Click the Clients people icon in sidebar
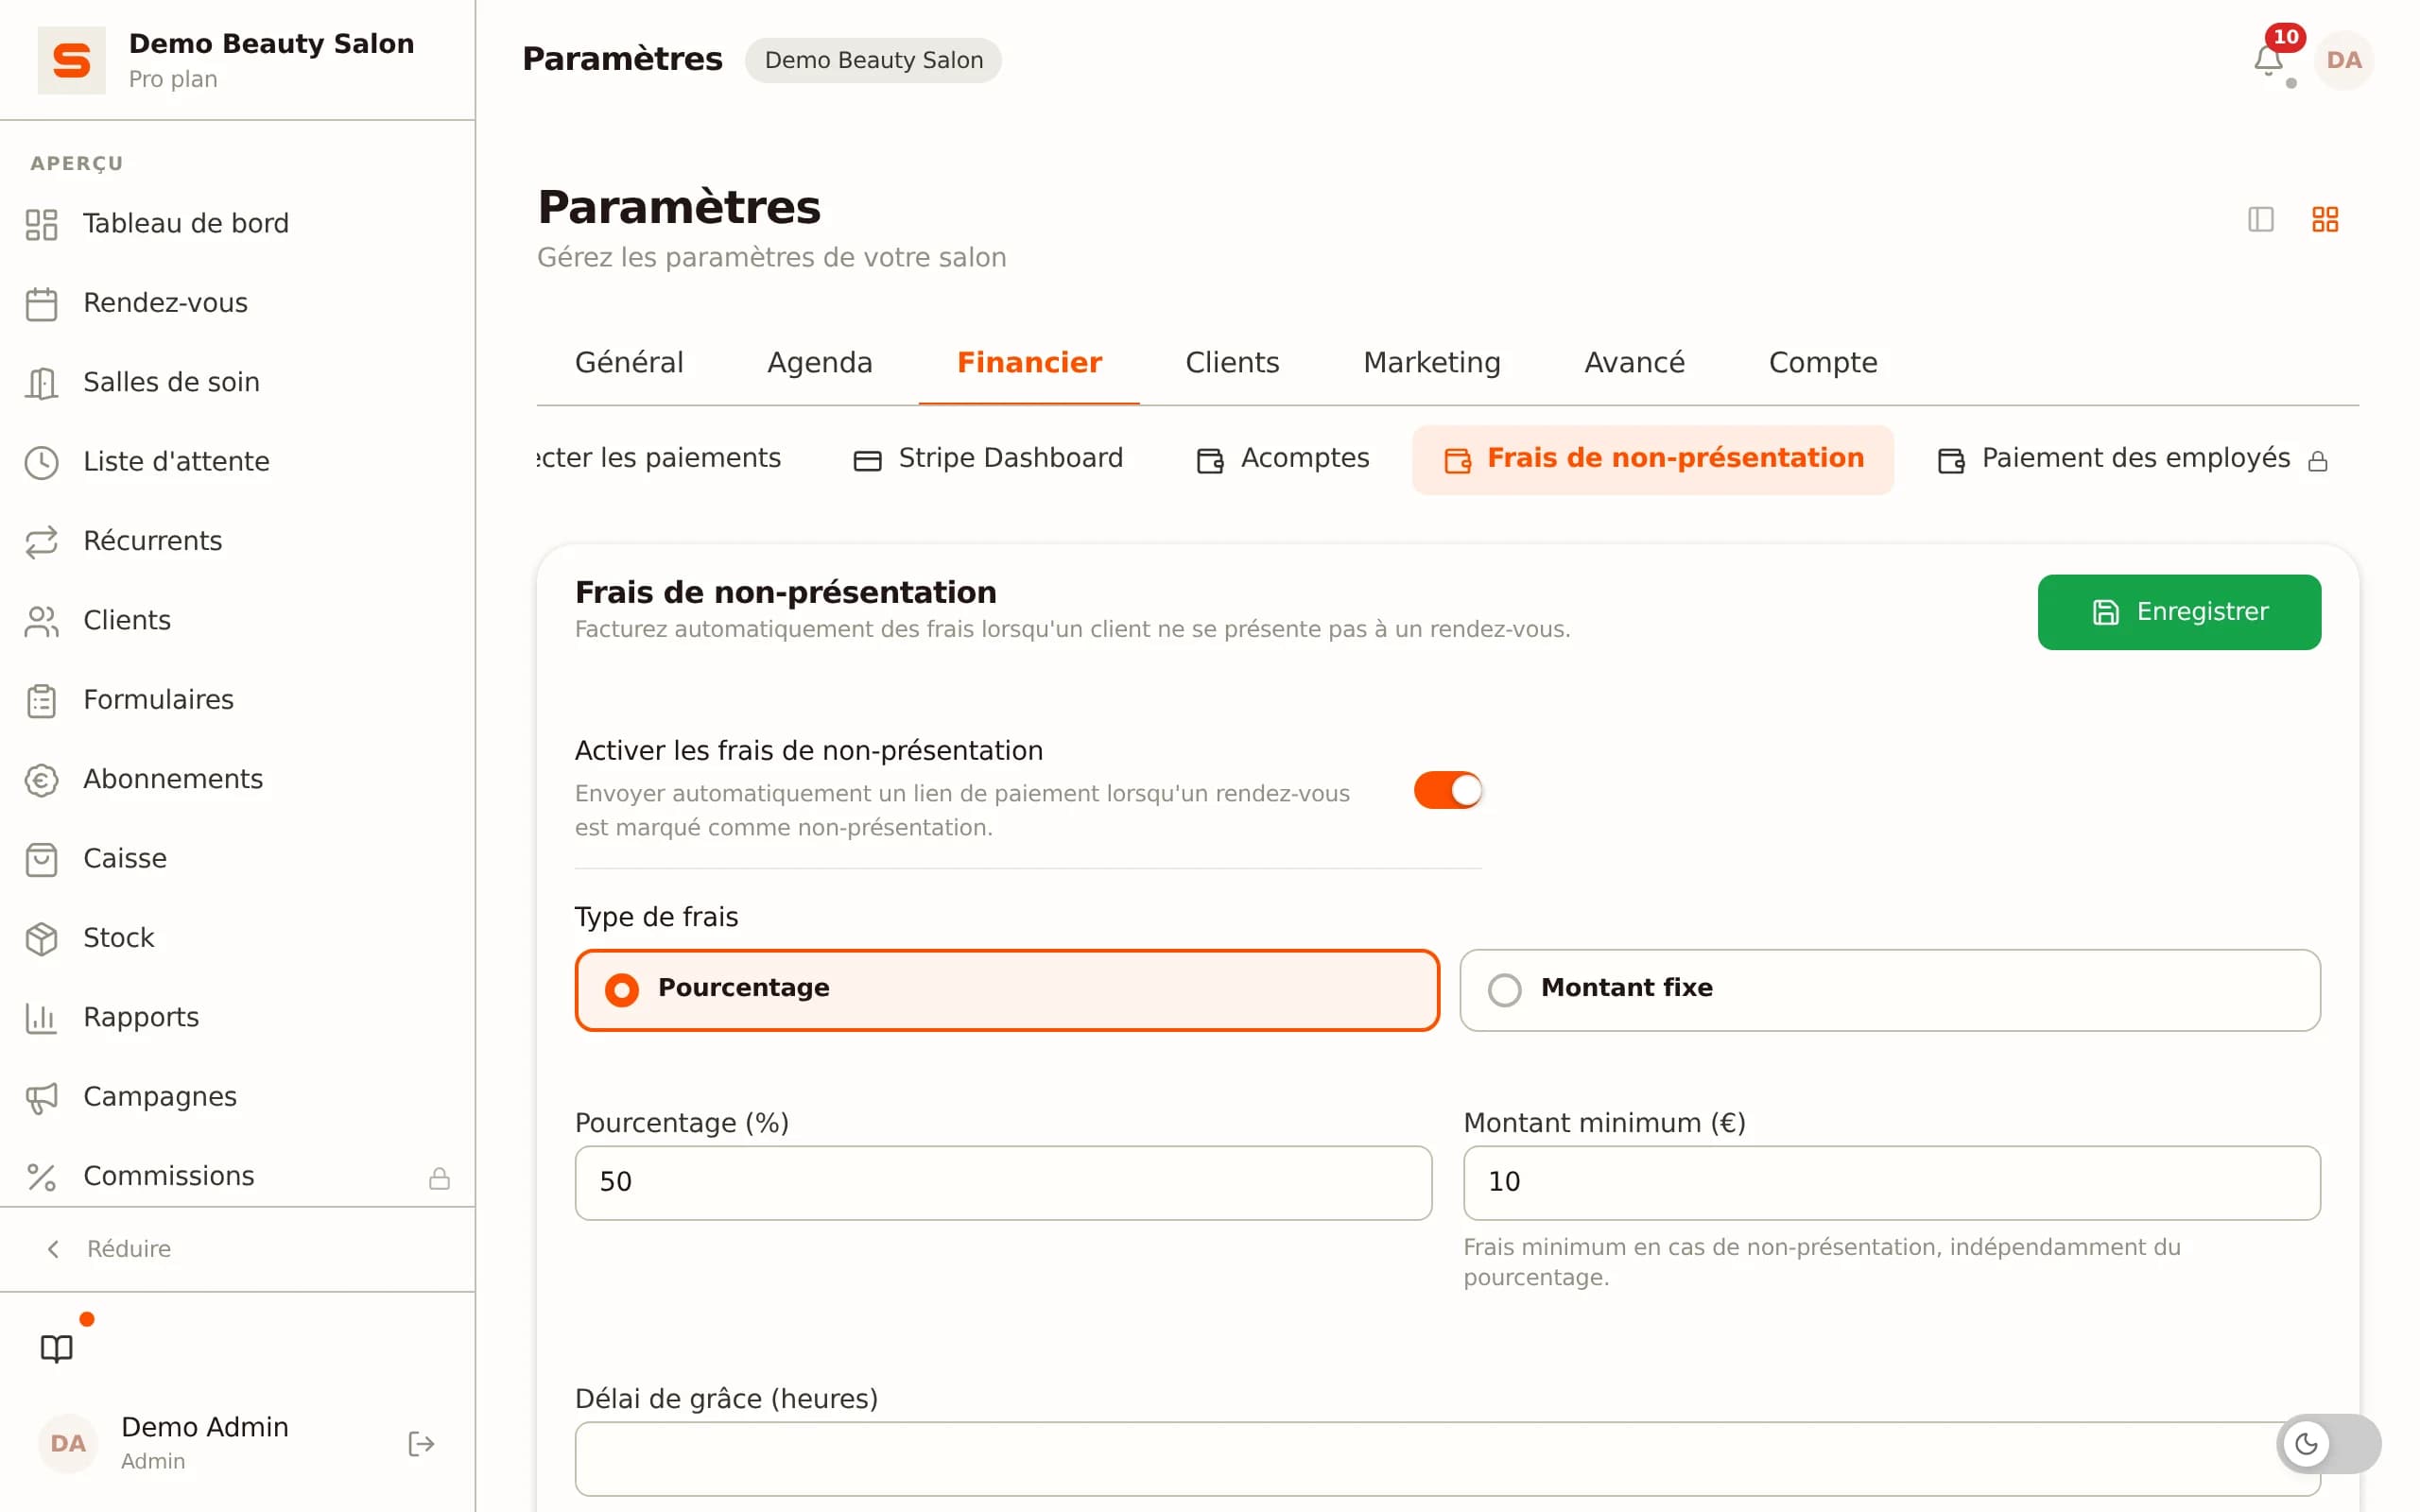 (41, 621)
